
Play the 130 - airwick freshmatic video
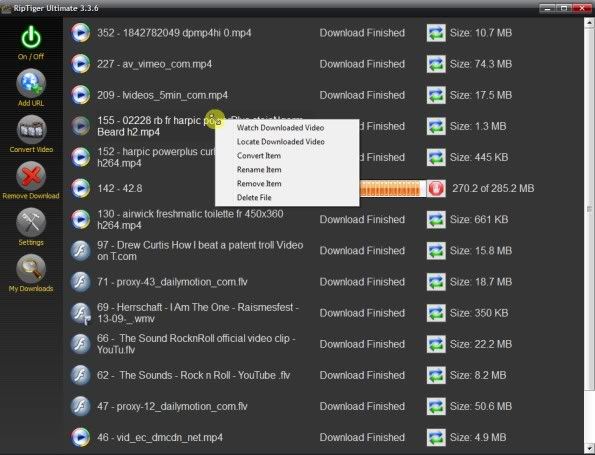click(x=80, y=219)
